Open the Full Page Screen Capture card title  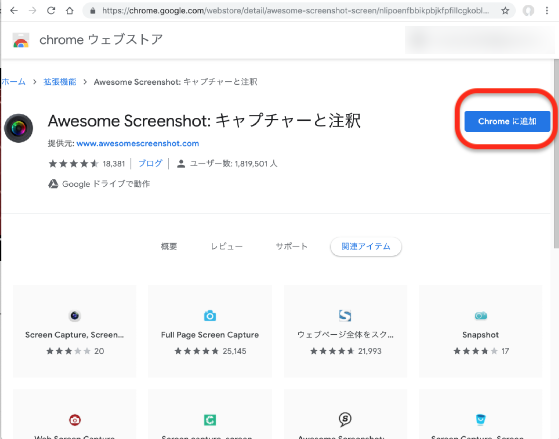(x=210, y=335)
